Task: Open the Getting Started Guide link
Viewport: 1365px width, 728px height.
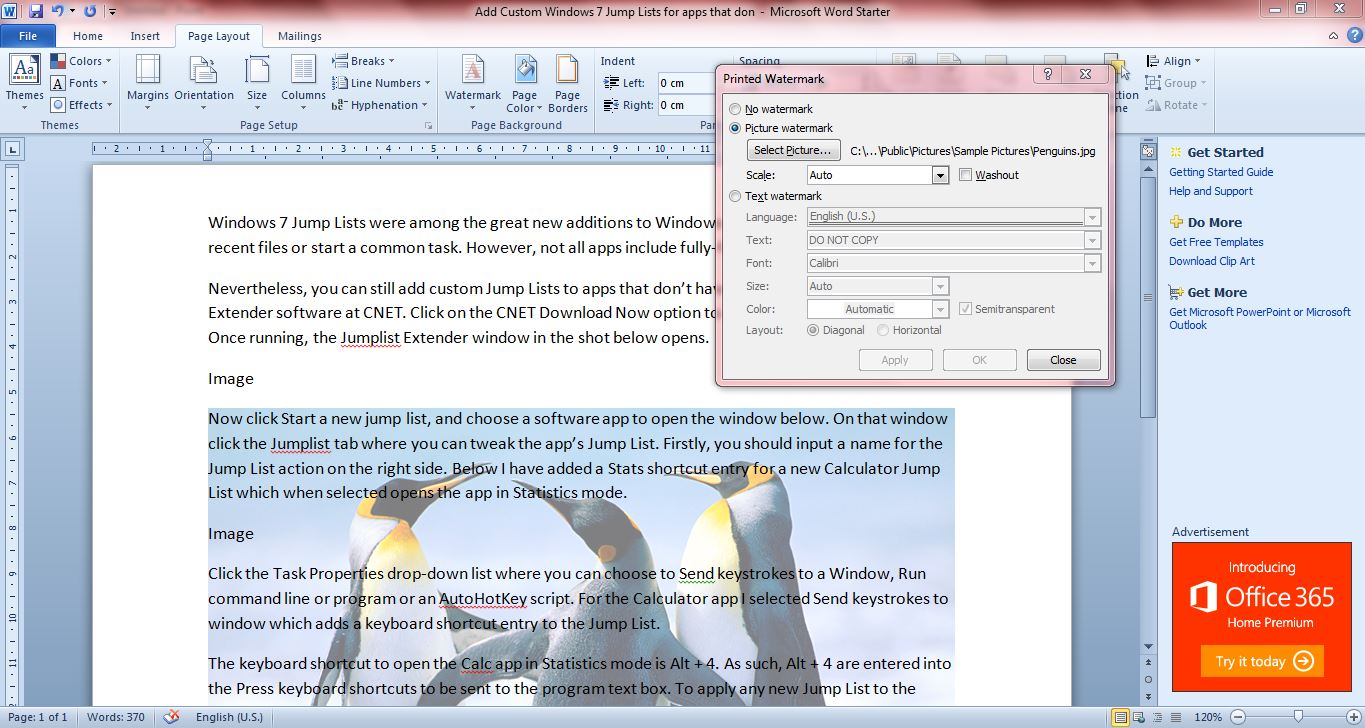Action: (x=1221, y=172)
